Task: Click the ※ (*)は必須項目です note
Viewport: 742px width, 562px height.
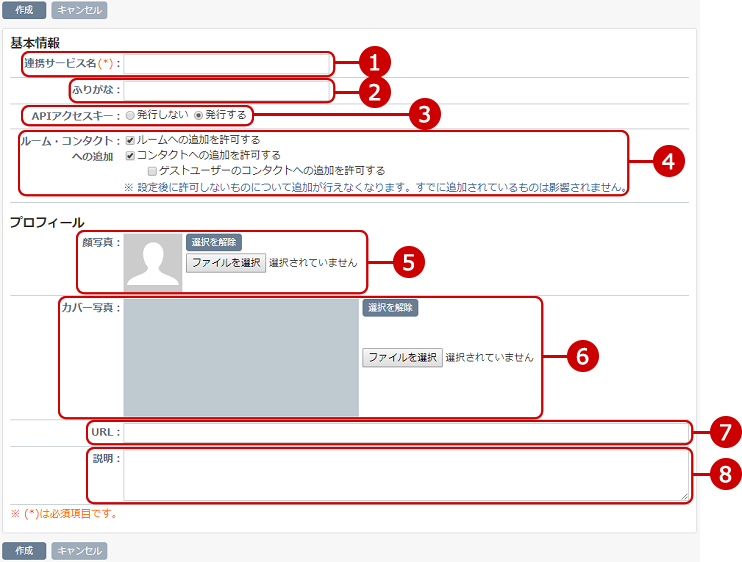Action: [64, 514]
